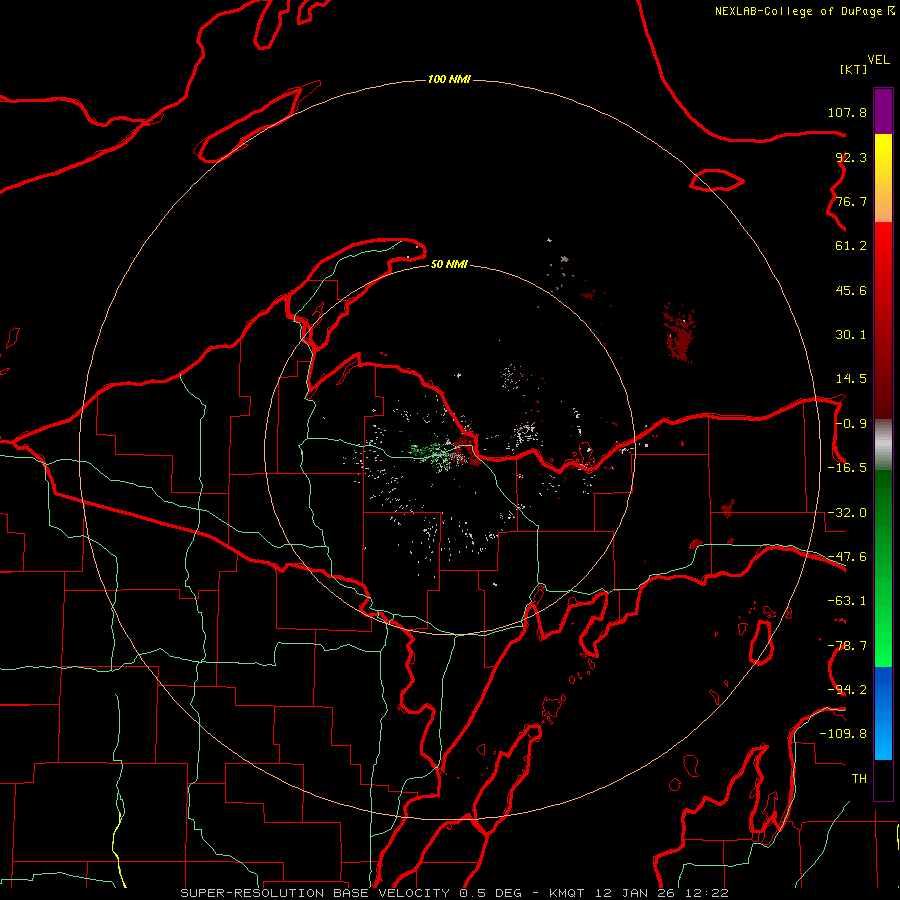This screenshot has height=900, width=900.
Task: Click the [KT] units label
Action: tap(854, 69)
